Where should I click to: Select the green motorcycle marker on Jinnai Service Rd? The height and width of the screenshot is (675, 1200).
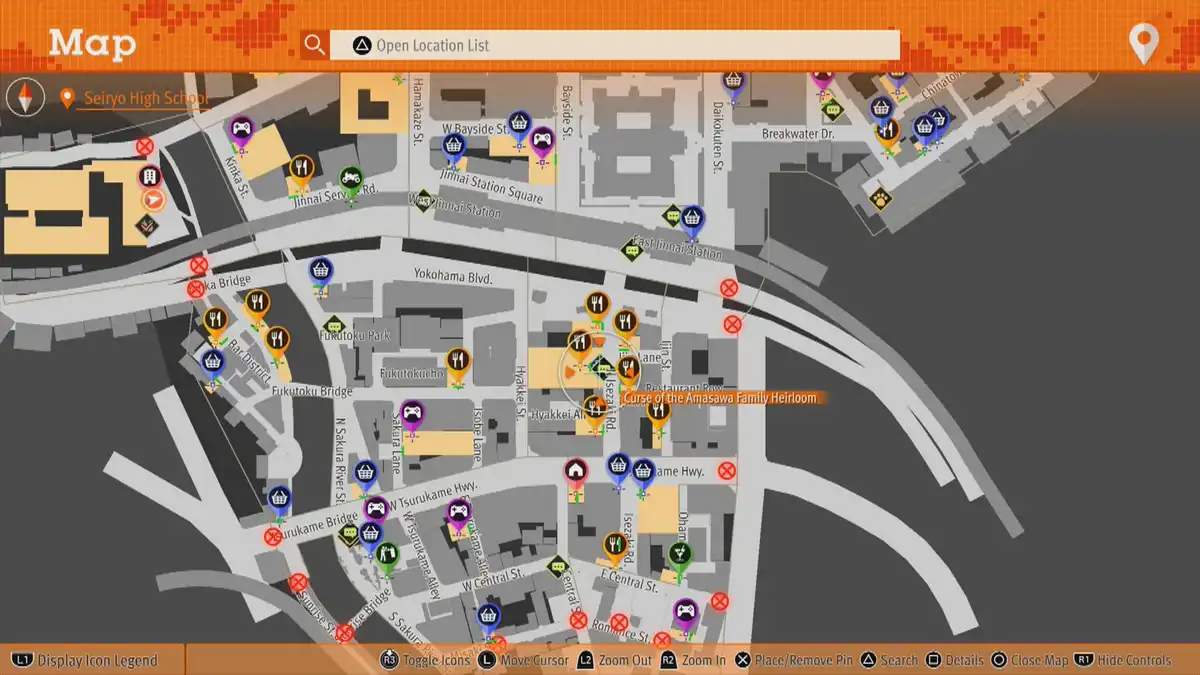(x=350, y=180)
